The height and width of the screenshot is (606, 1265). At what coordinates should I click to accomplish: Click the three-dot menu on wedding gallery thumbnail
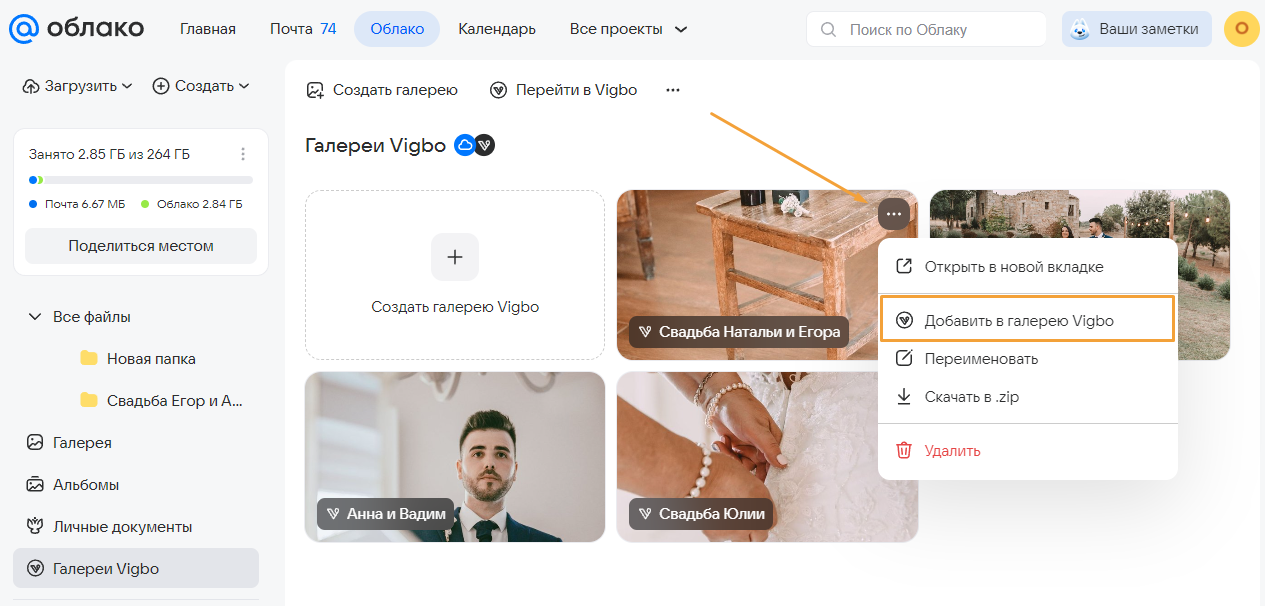894,213
